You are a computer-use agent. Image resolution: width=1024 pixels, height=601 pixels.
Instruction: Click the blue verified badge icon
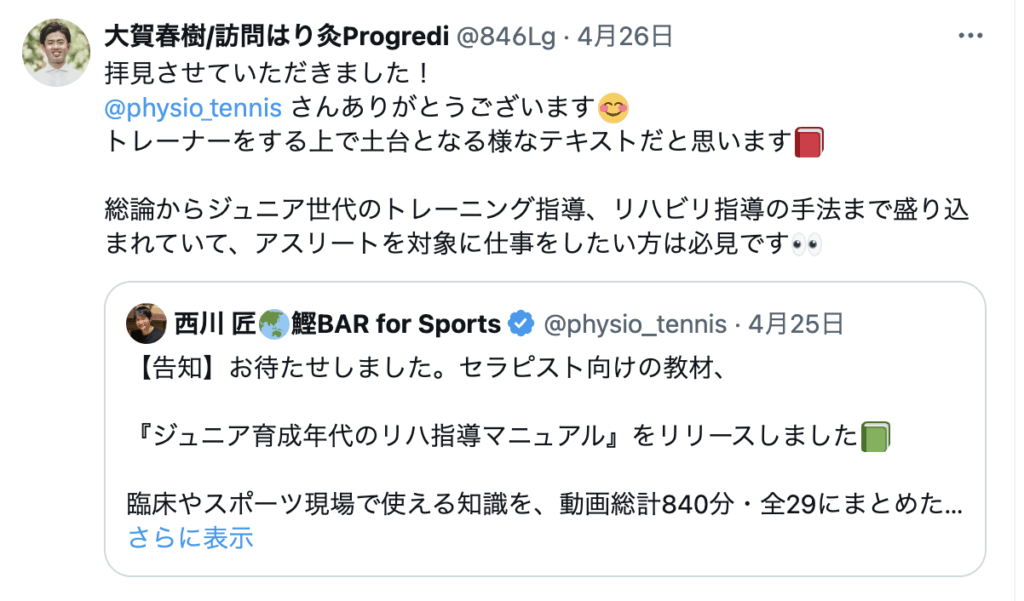click(521, 323)
